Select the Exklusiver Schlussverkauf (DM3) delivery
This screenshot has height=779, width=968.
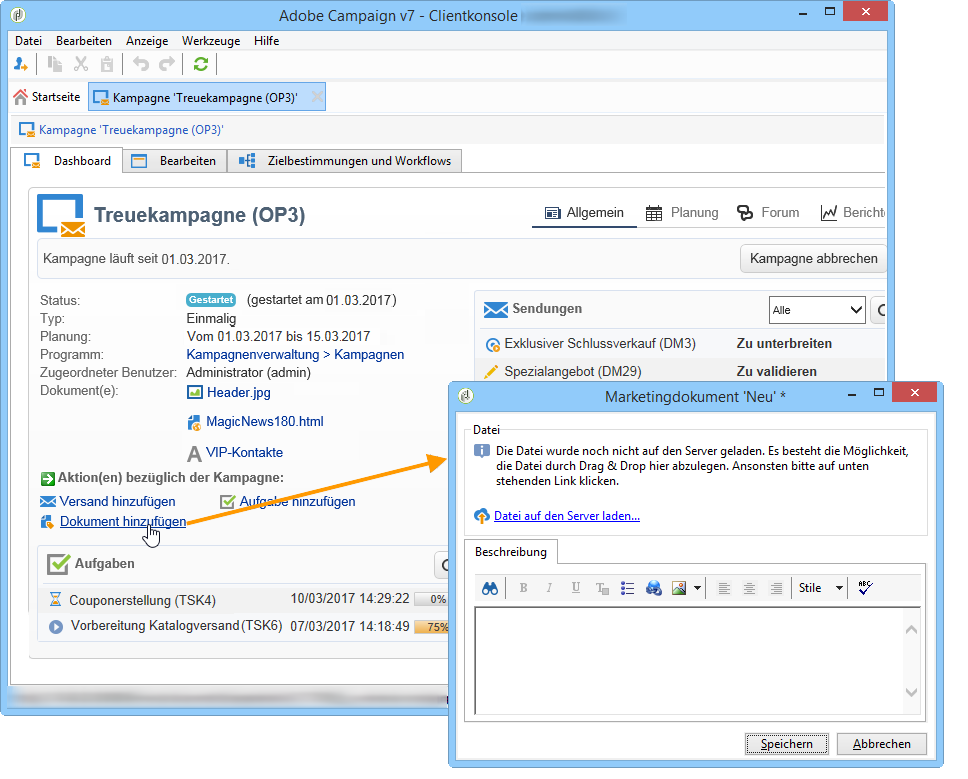600,344
